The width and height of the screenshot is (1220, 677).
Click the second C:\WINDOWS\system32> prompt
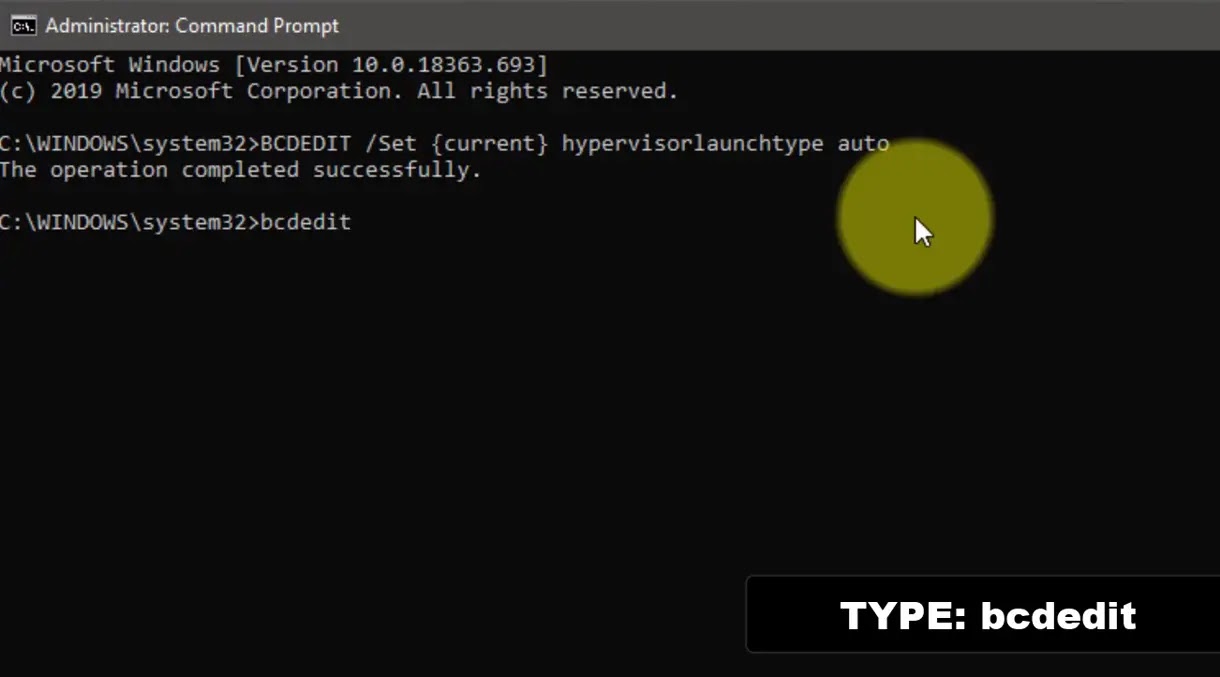click(x=128, y=222)
